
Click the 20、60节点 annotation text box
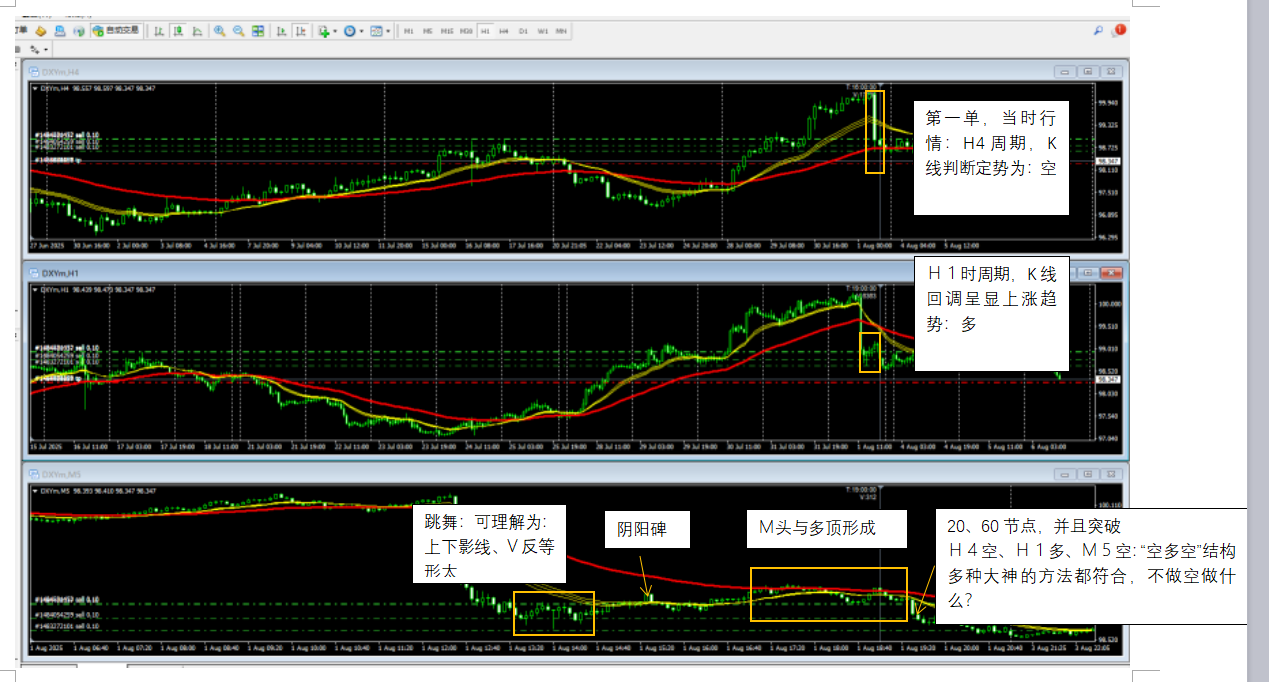click(x=1092, y=567)
